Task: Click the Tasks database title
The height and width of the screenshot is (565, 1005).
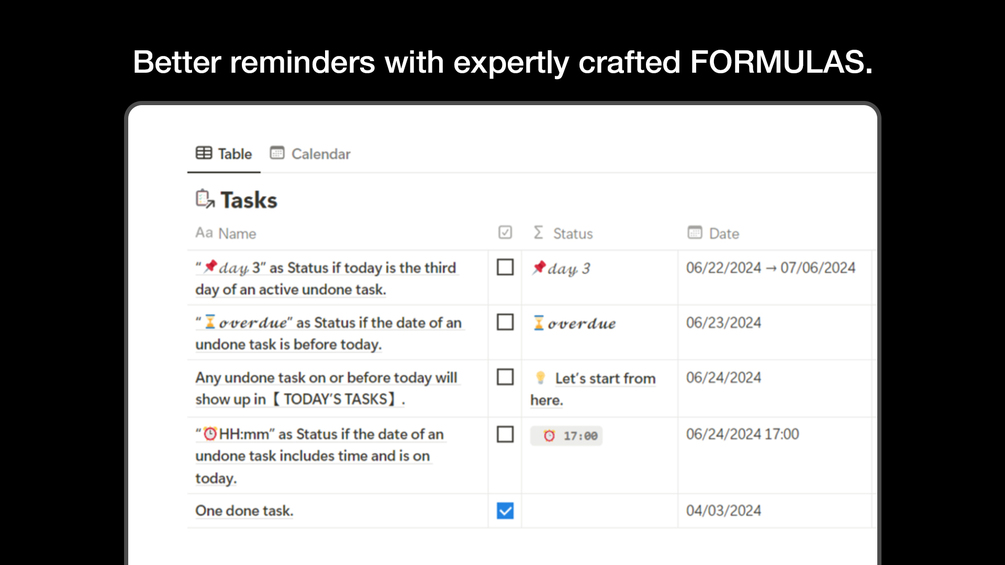Action: pos(249,200)
